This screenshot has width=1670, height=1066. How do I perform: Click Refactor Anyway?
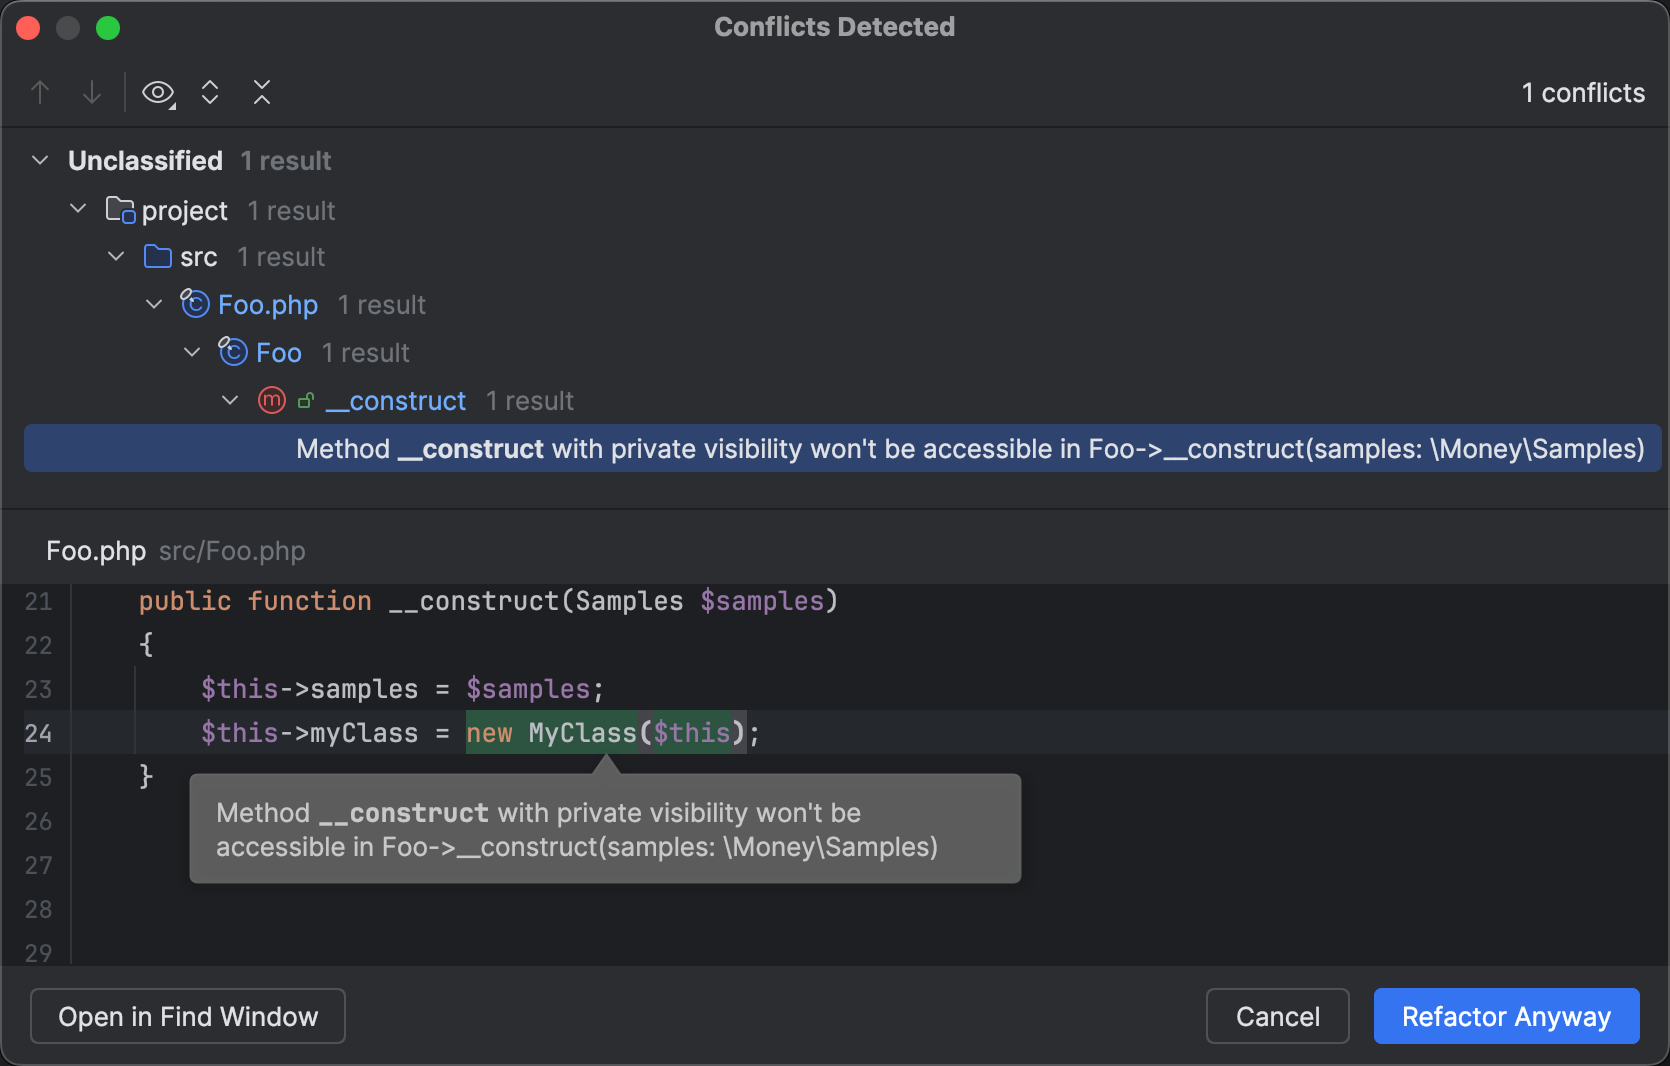(x=1506, y=1016)
